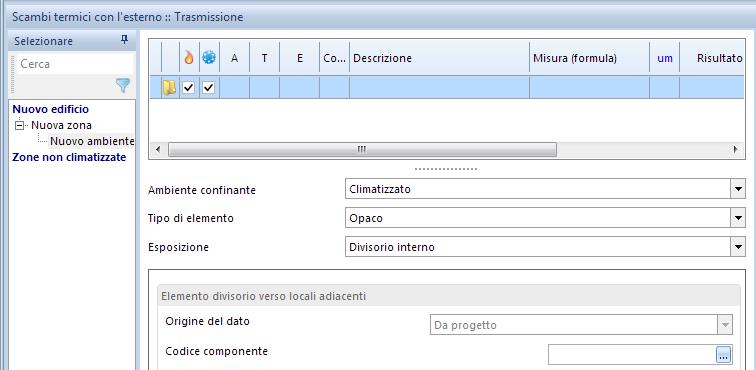Click the filter funnel icon

pos(123,86)
